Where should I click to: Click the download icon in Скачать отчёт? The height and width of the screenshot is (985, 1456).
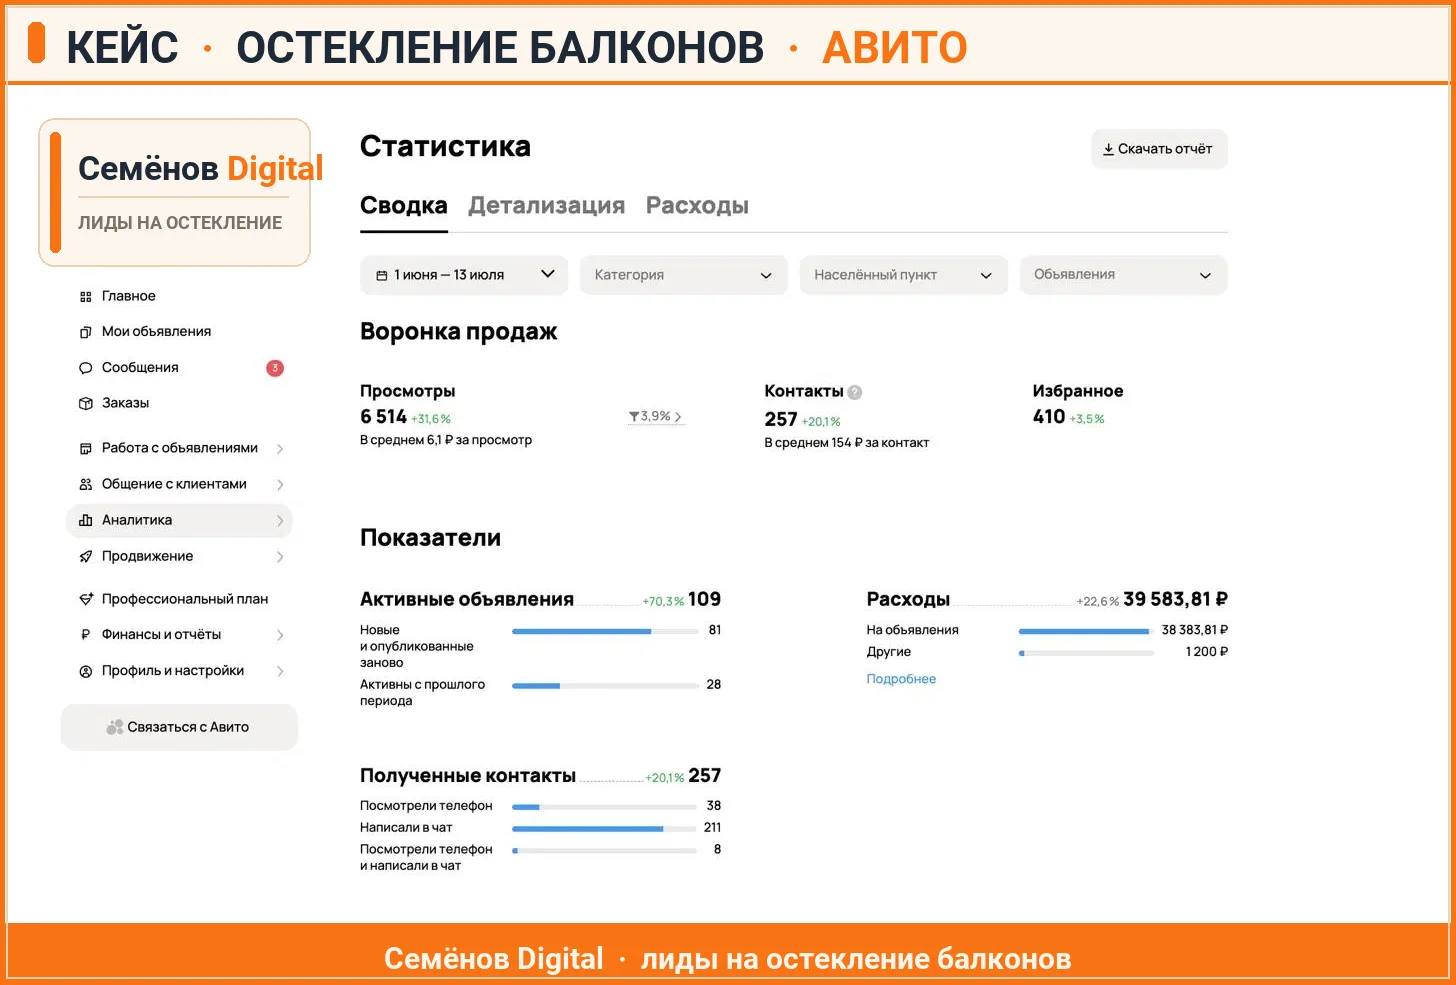[1108, 149]
